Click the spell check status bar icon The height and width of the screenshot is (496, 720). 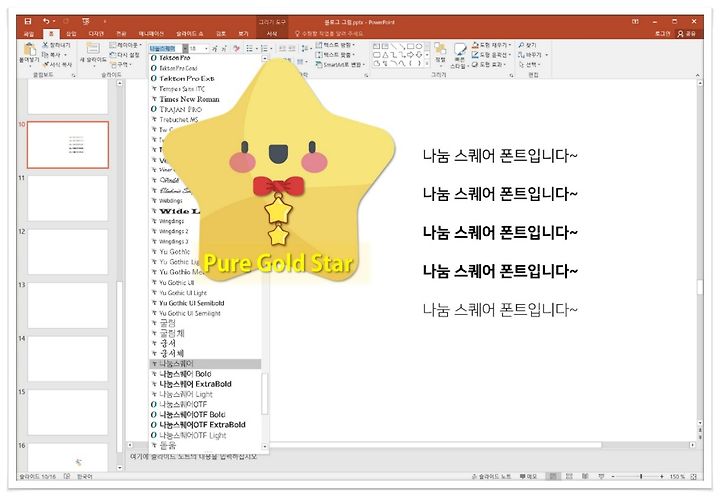pyautogui.click(x=67, y=476)
